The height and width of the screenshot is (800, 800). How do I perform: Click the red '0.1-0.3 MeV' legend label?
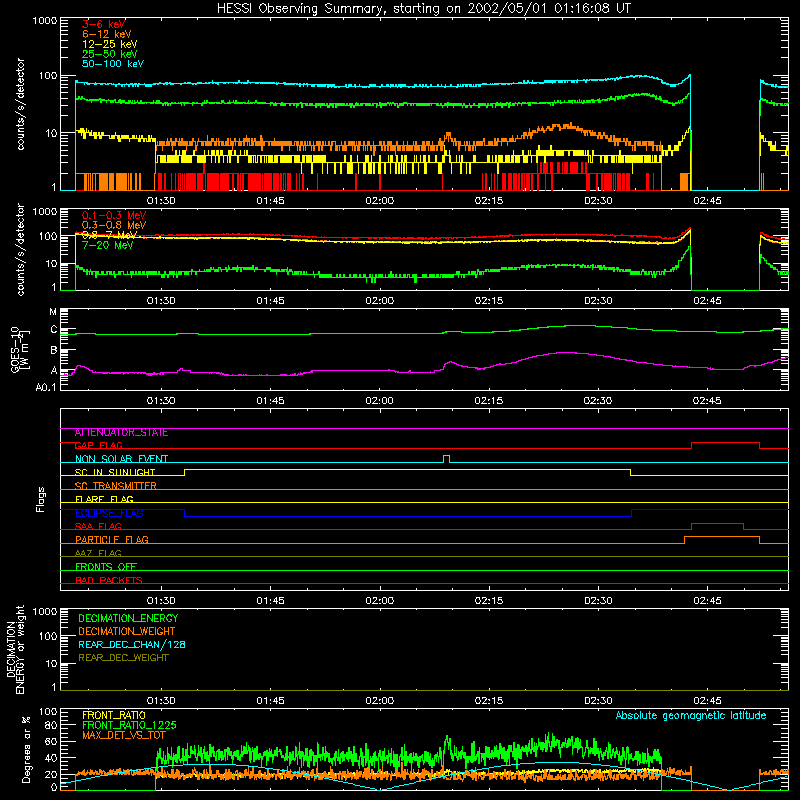(114, 215)
